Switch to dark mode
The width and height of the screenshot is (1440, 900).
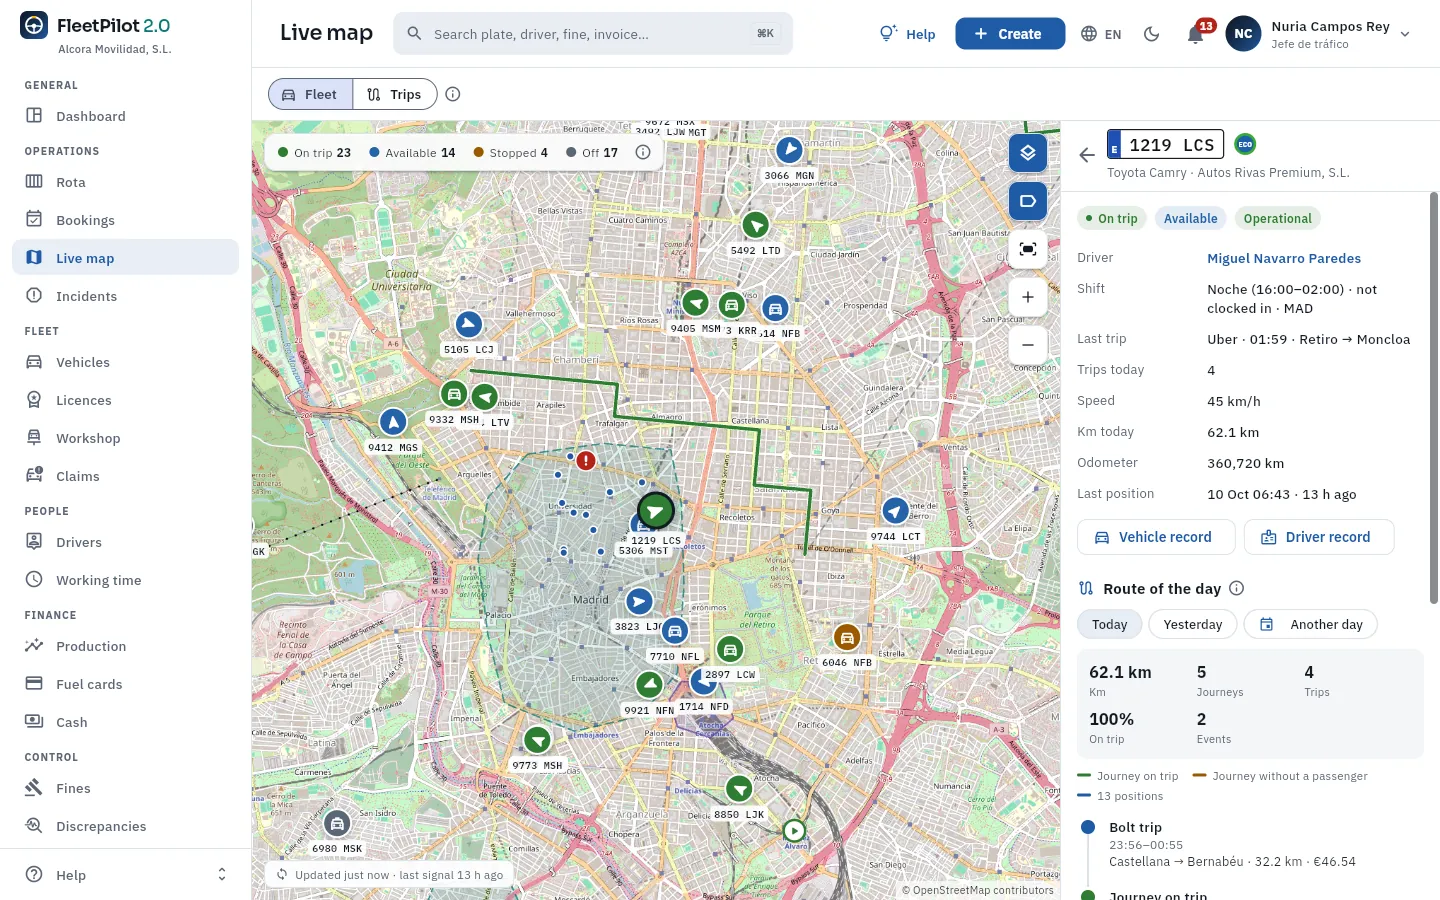[x=1152, y=34]
